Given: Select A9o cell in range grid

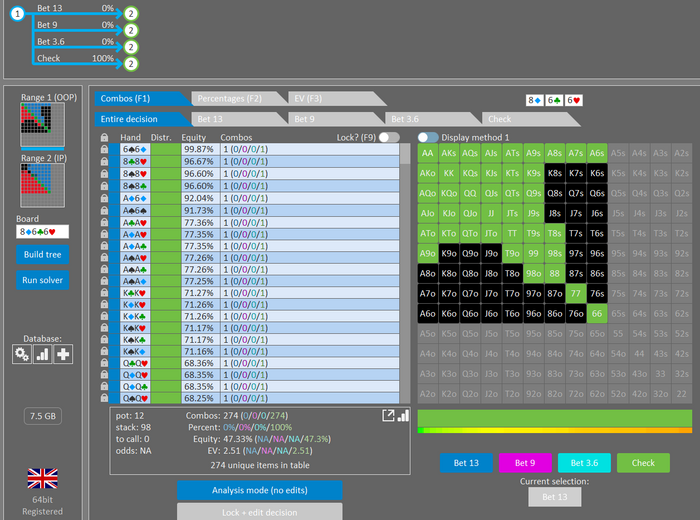Looking at the screenshot, I should pyautogui.click(x=428, y=254).
